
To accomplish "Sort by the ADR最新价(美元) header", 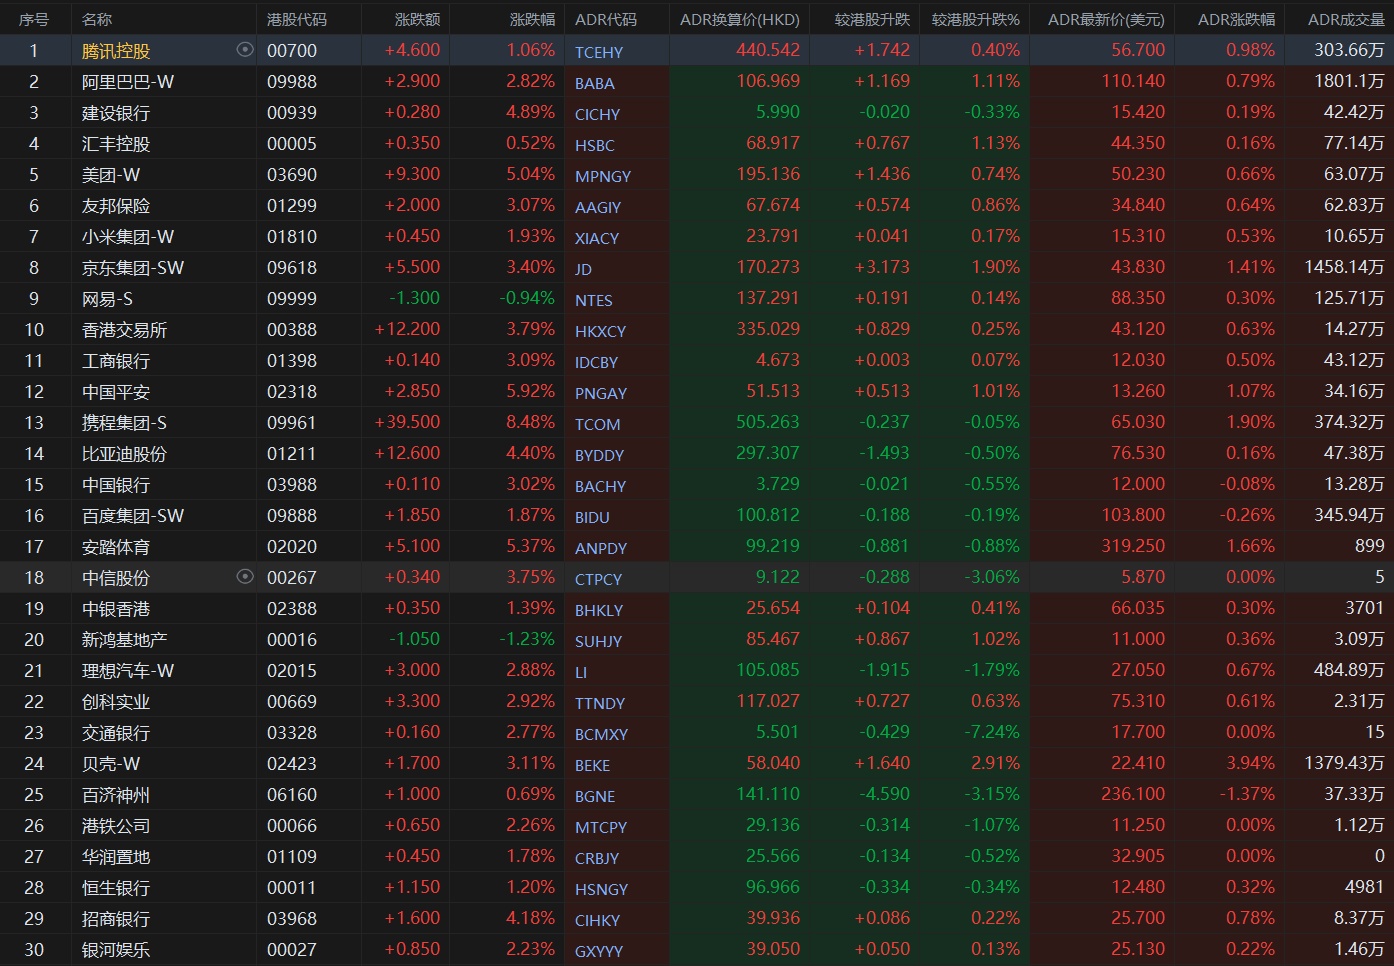I will 1105,19.
